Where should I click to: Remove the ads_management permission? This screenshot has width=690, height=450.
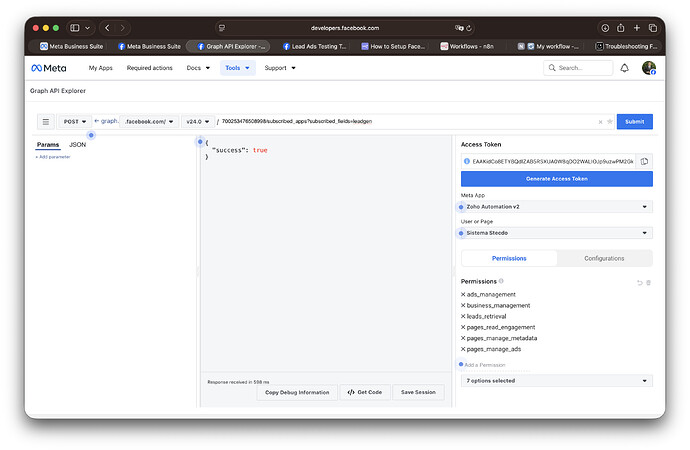[x=463, y=294]
